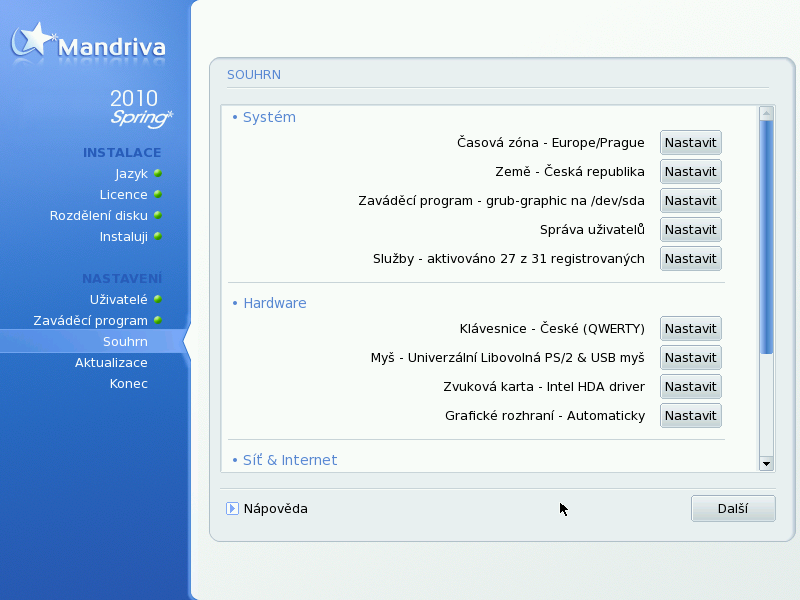Configure Zaváděcí program grub-graphic via Nastavit
This screenshot has height=600, width=800.
[x=690, y=201]
